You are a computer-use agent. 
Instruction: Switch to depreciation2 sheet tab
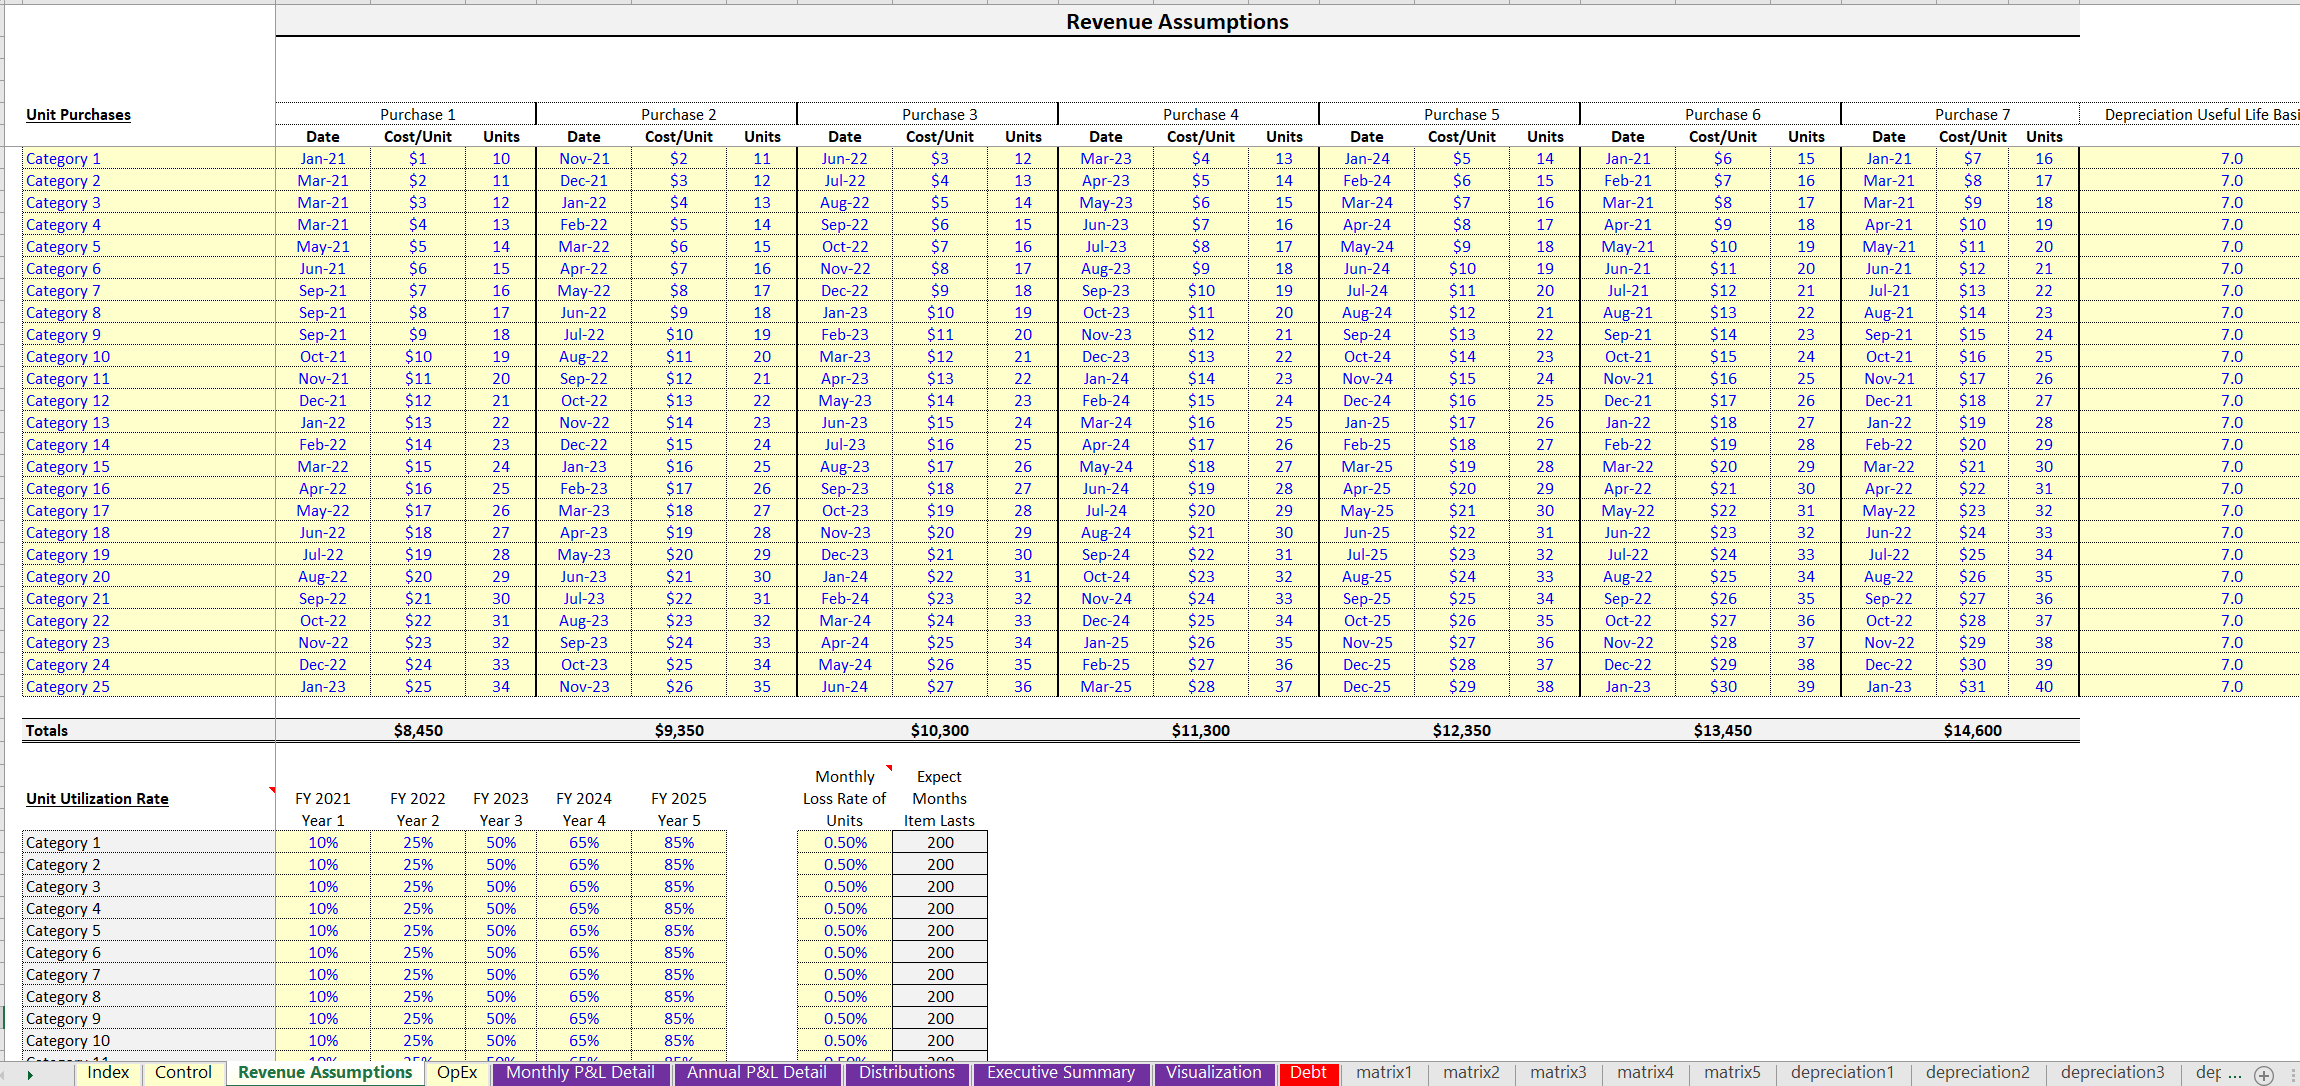1977,1073
